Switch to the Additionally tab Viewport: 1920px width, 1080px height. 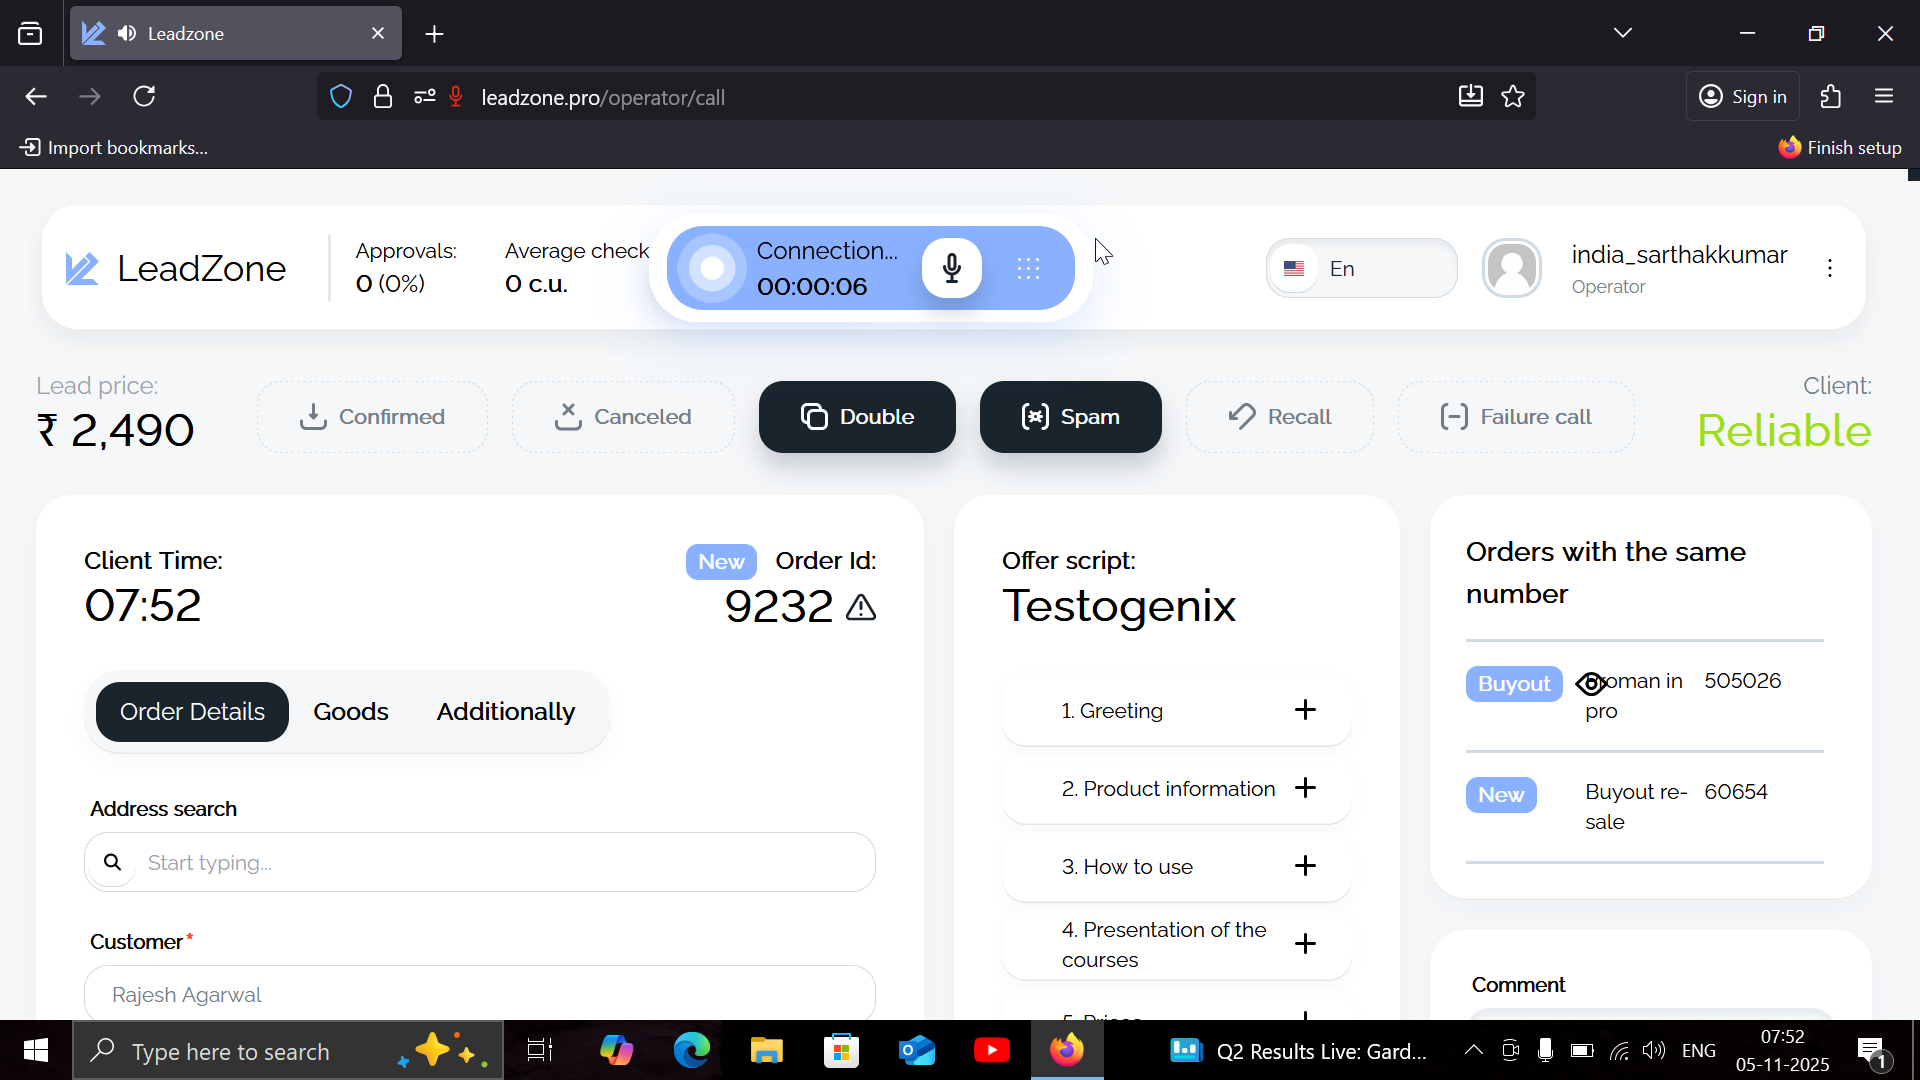pos(505,712)
